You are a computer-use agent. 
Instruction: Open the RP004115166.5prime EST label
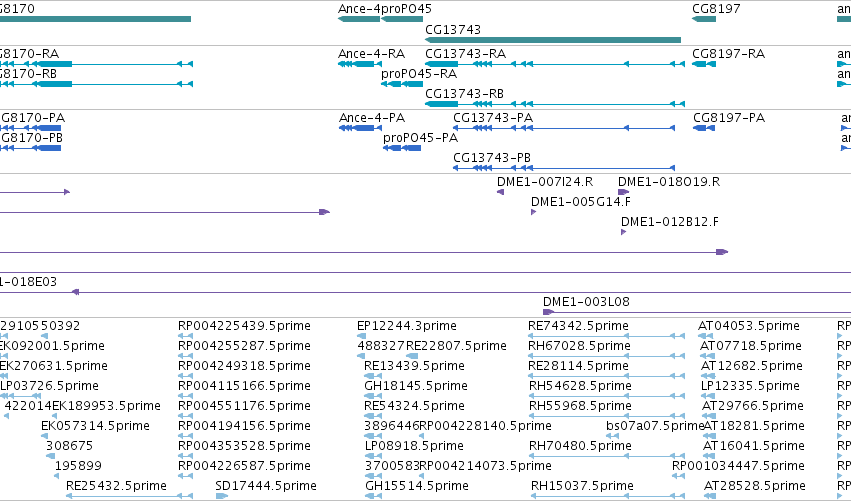[244, 386]
